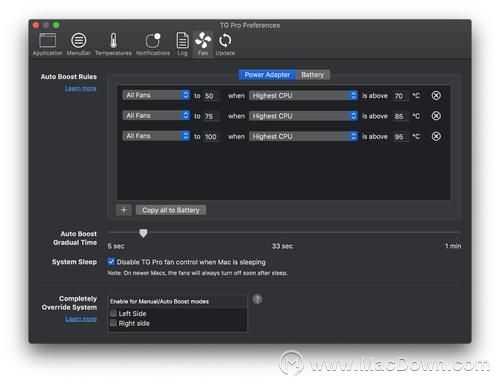Screen dimensions: 500x381
Task: Enable the Right side fan override checkbox
Action: tap(113, 323)
